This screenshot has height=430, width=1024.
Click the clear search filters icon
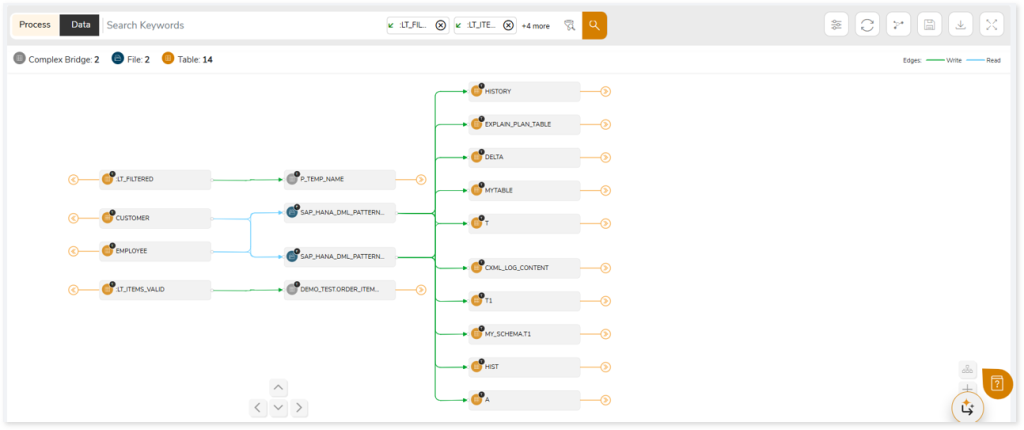tap(568, 25)
